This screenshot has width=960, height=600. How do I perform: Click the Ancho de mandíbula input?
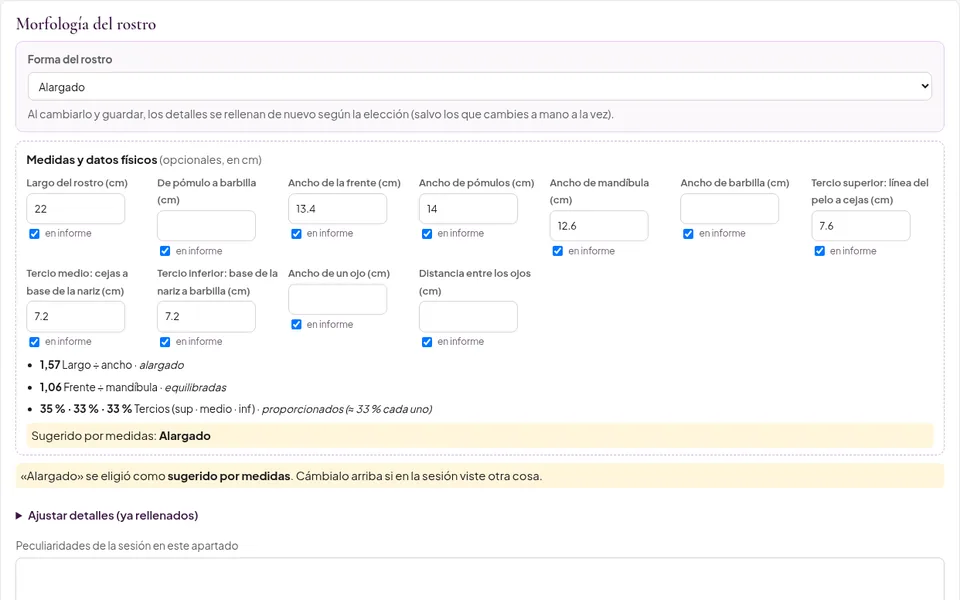(599, 226)
